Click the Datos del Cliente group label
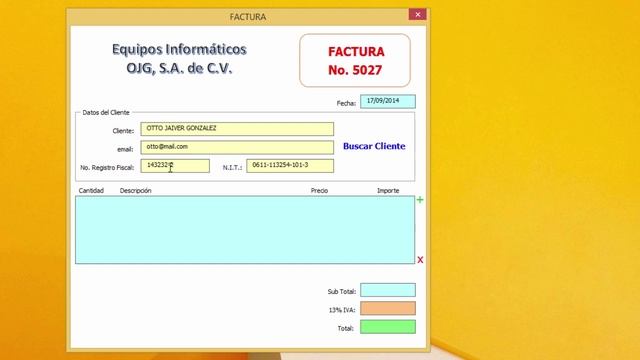The image size is (640, 360). (106, 112)
